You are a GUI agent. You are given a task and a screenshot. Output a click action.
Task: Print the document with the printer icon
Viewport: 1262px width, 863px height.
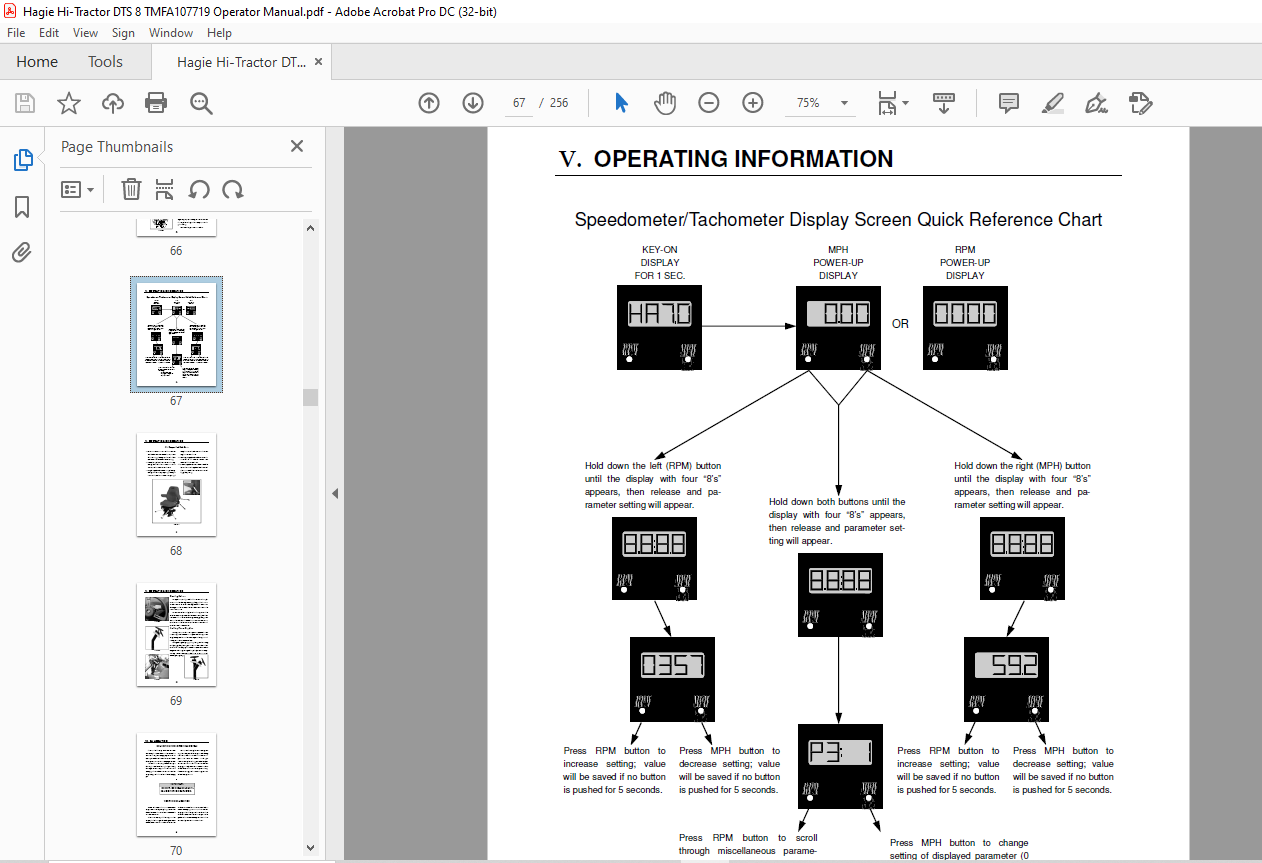click(x=156, y=103)
